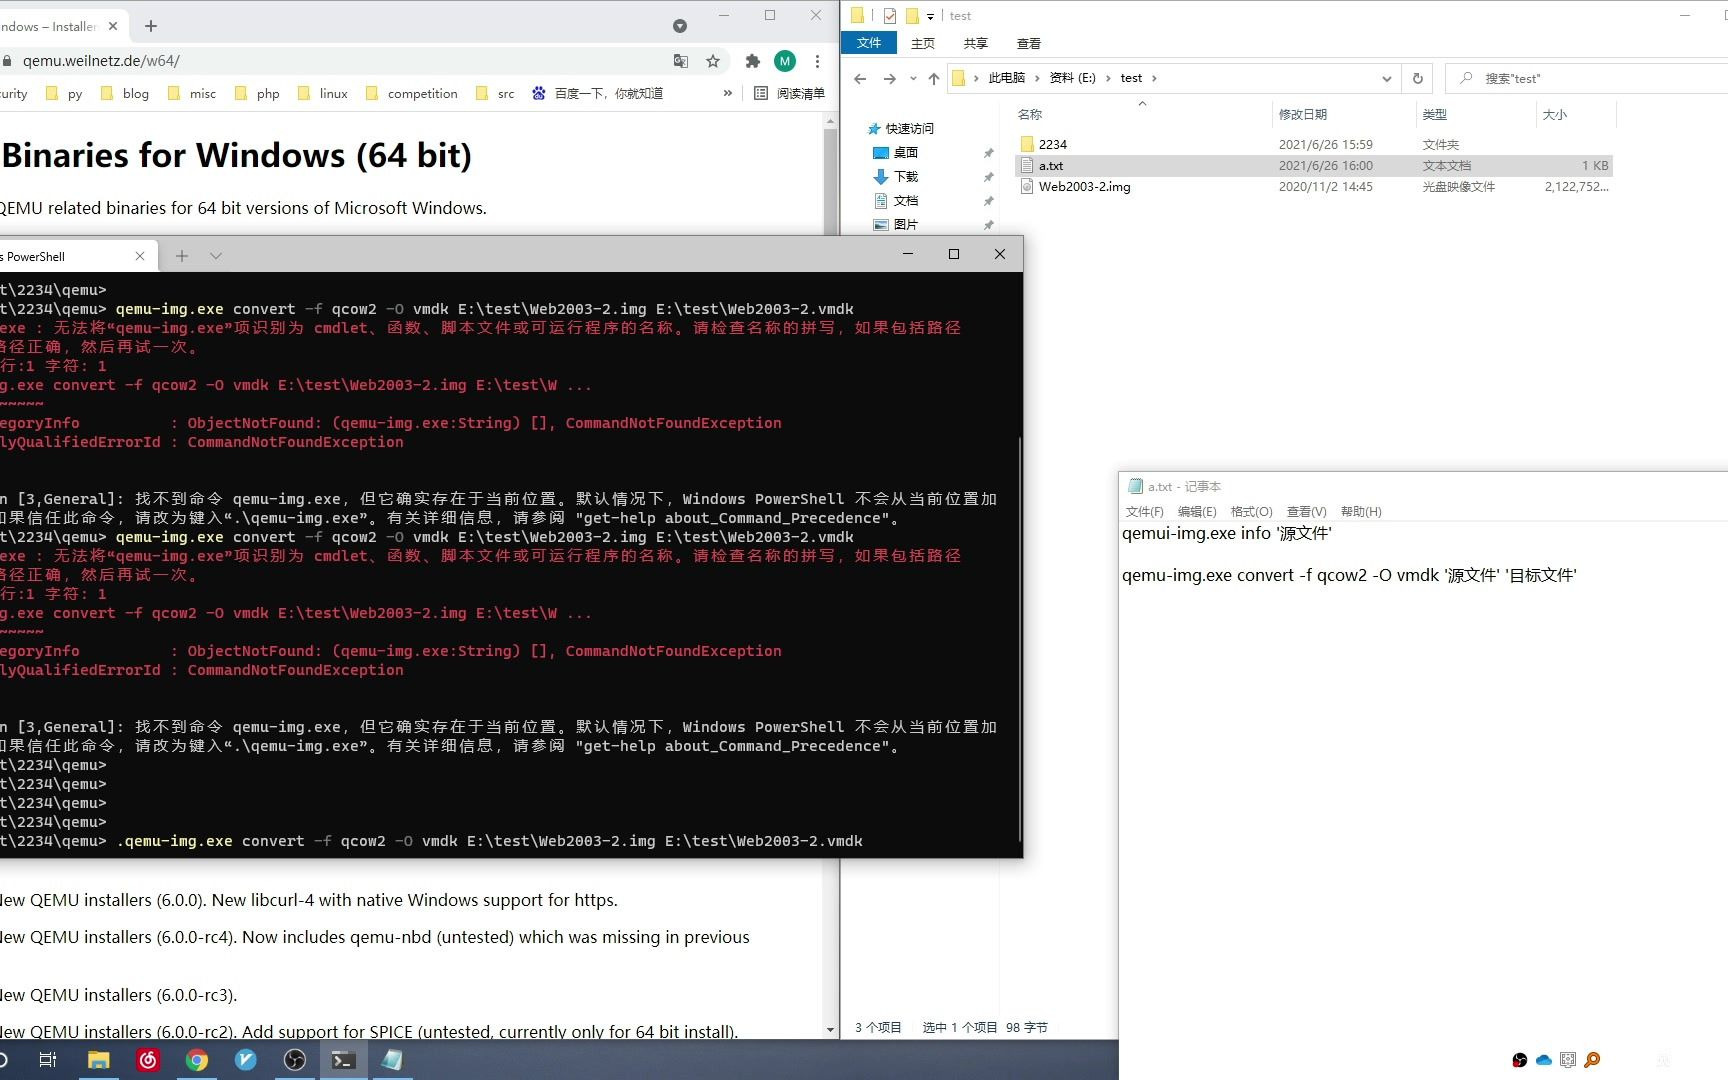The image size is (1728, 1080).
Task: Open the 格式(O) menu in Notepad
Action: tap(1250, 511)
